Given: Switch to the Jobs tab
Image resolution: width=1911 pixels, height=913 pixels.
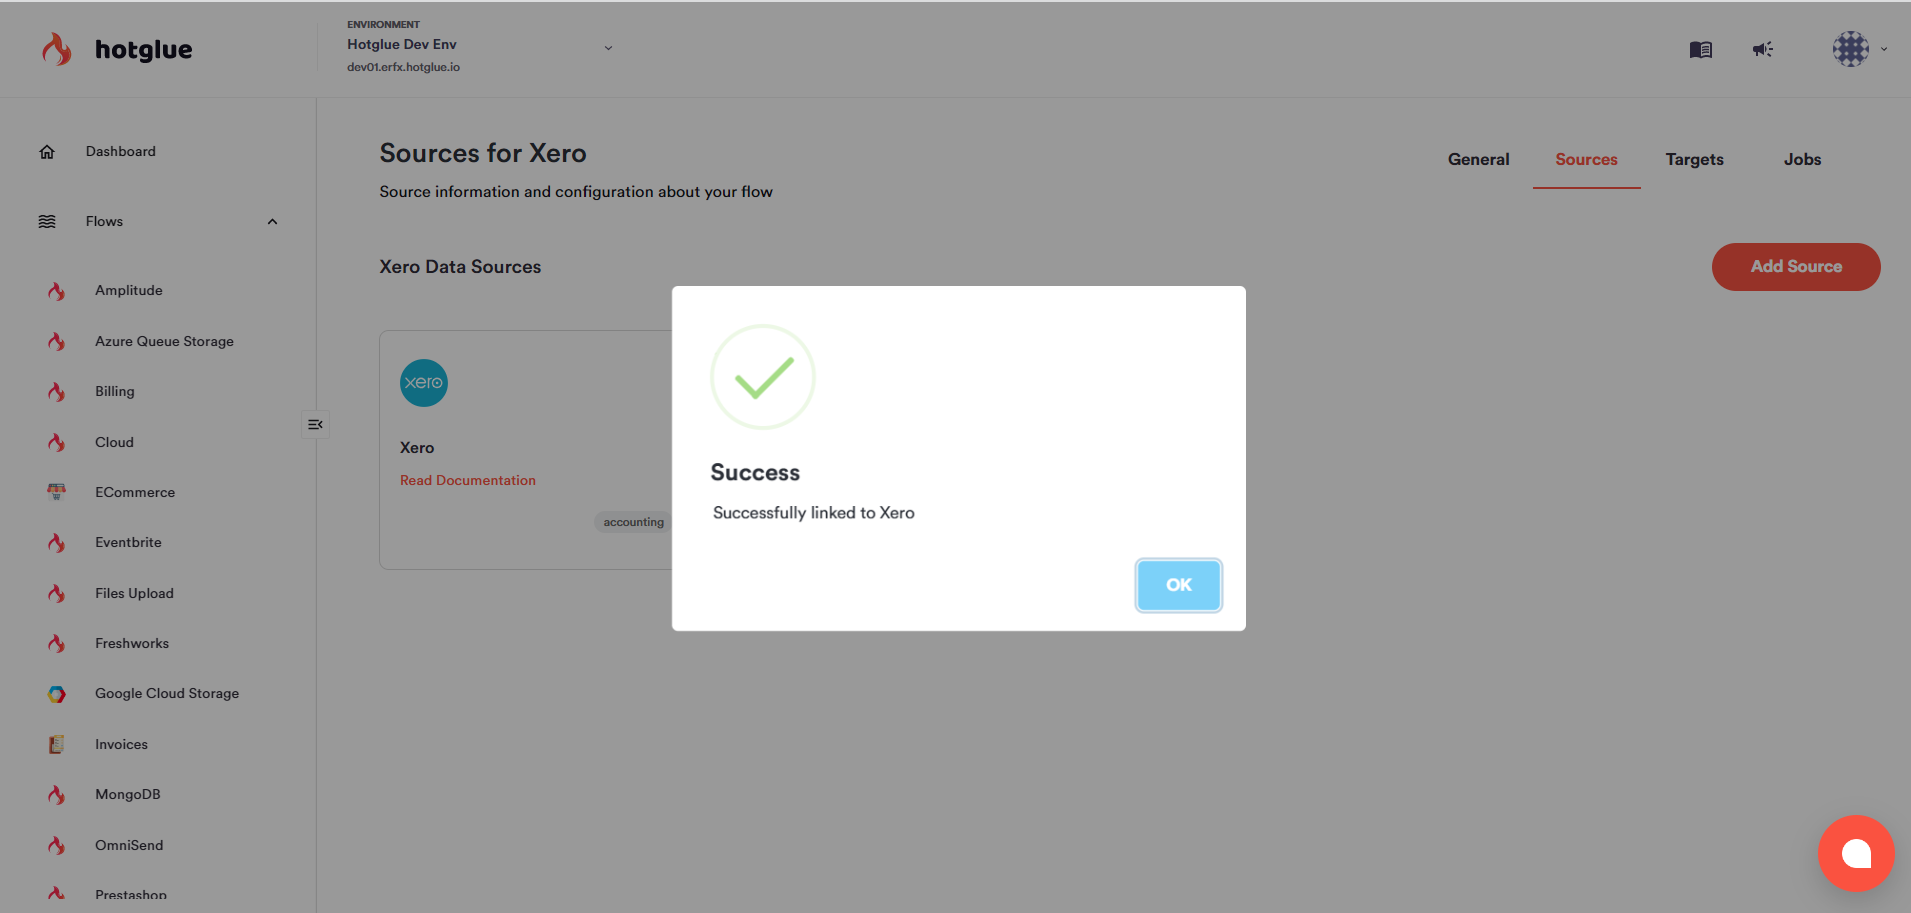Looking at the screenshot, I should tap(1802, 159).
